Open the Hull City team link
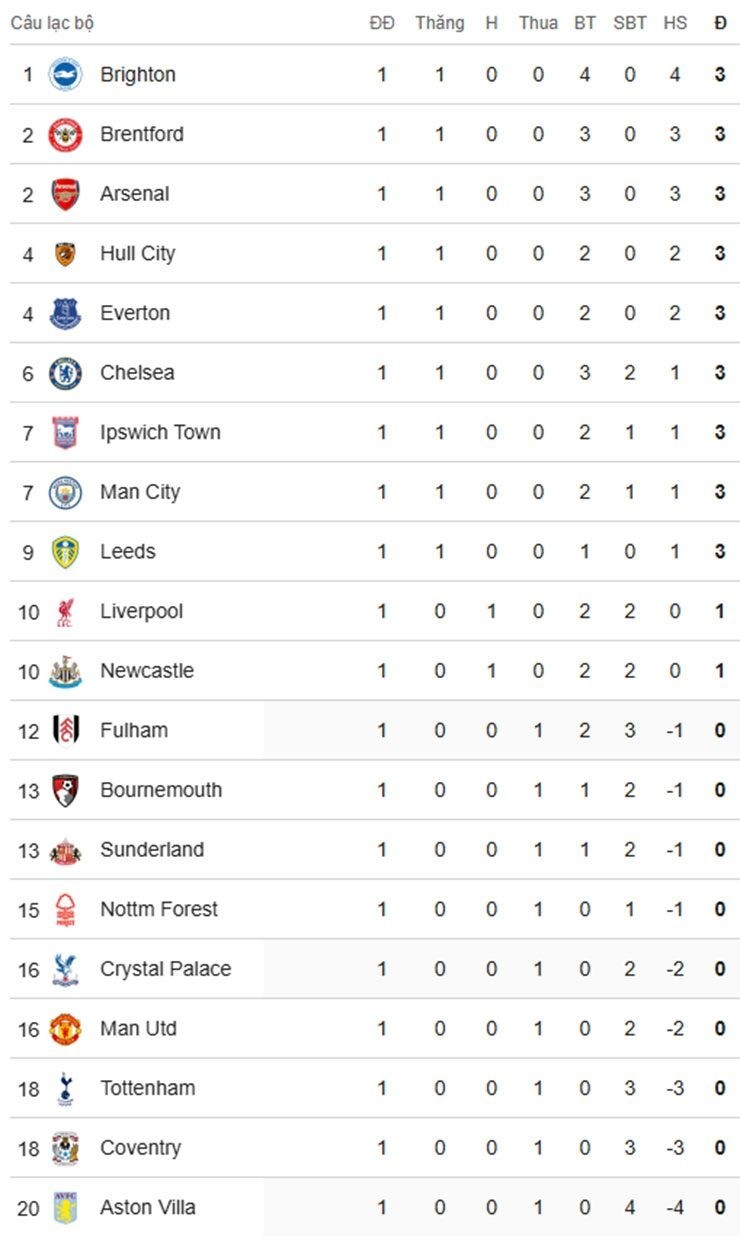Screen dimensions: 740x1247 (x=138, y=253)
